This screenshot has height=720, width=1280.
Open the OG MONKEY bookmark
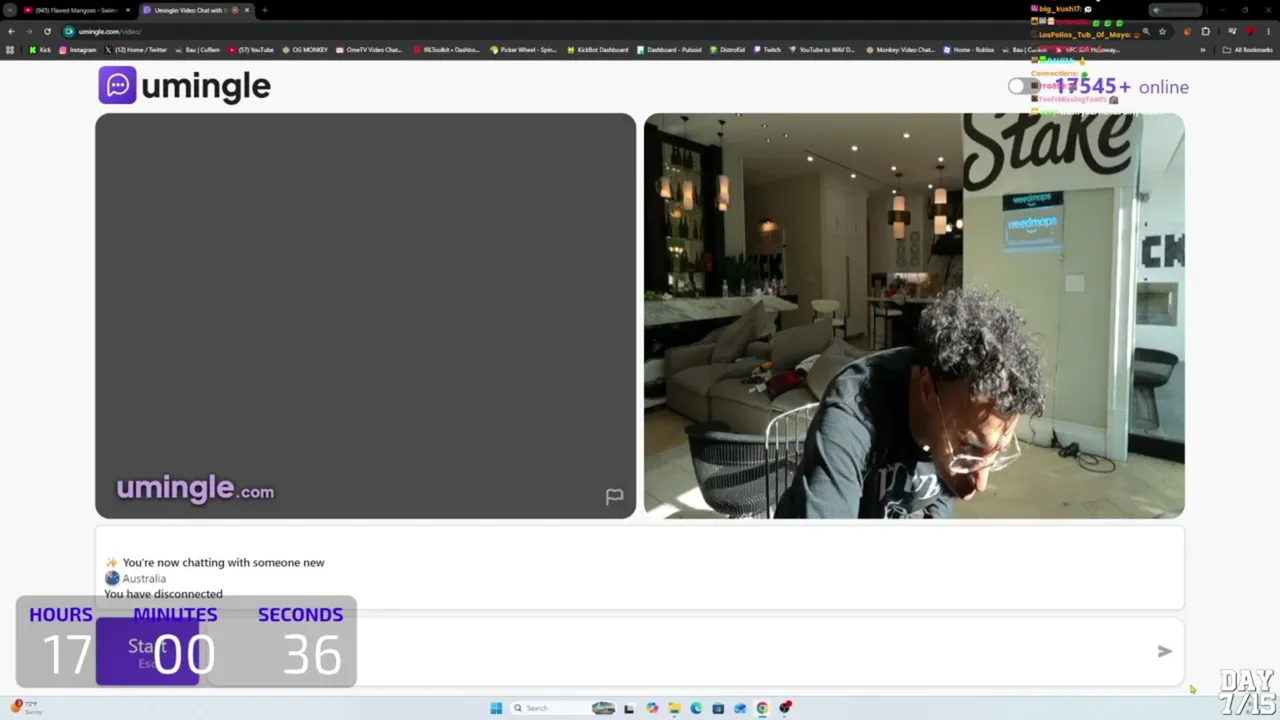[x=305, y=50]
